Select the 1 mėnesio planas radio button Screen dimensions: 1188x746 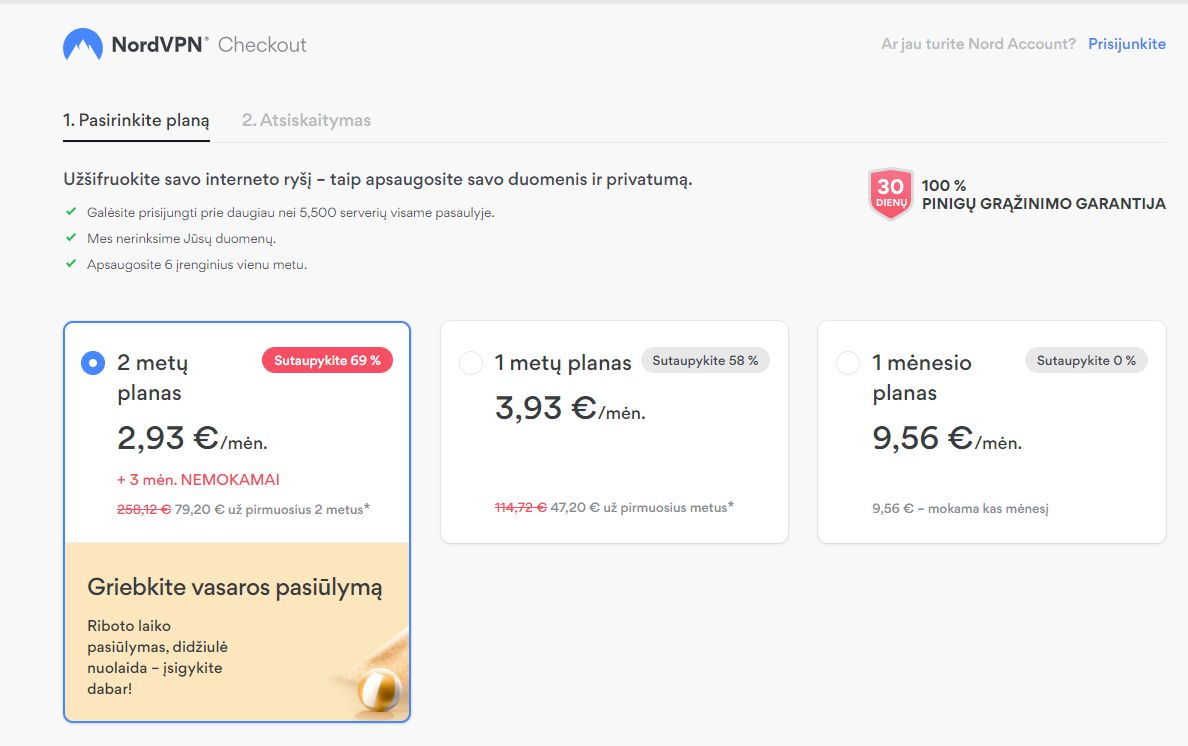pos(848,363)
